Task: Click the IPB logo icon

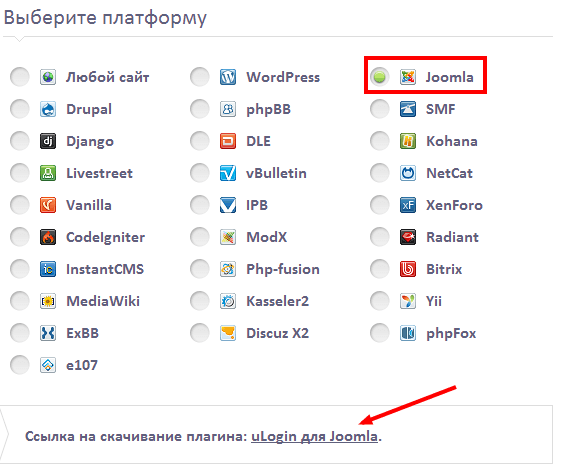Action: coord(228,205)
